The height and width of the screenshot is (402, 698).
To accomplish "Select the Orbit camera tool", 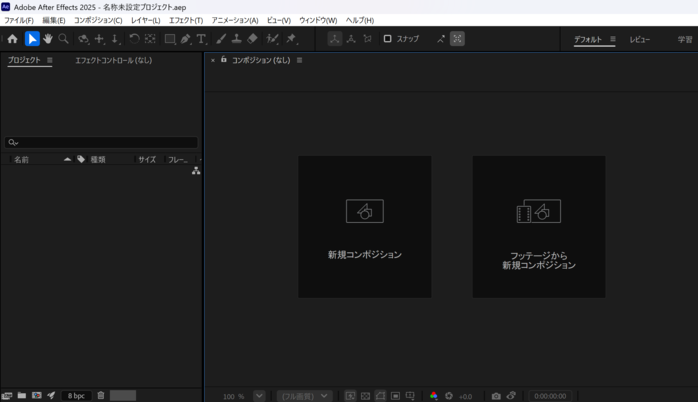I will tap(83, 39).
